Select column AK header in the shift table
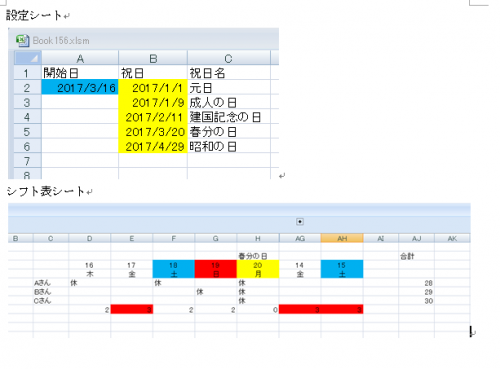Image resolution: width=500 pixels, height=369 pixels. pyautogui.click(x=452, y=238)
